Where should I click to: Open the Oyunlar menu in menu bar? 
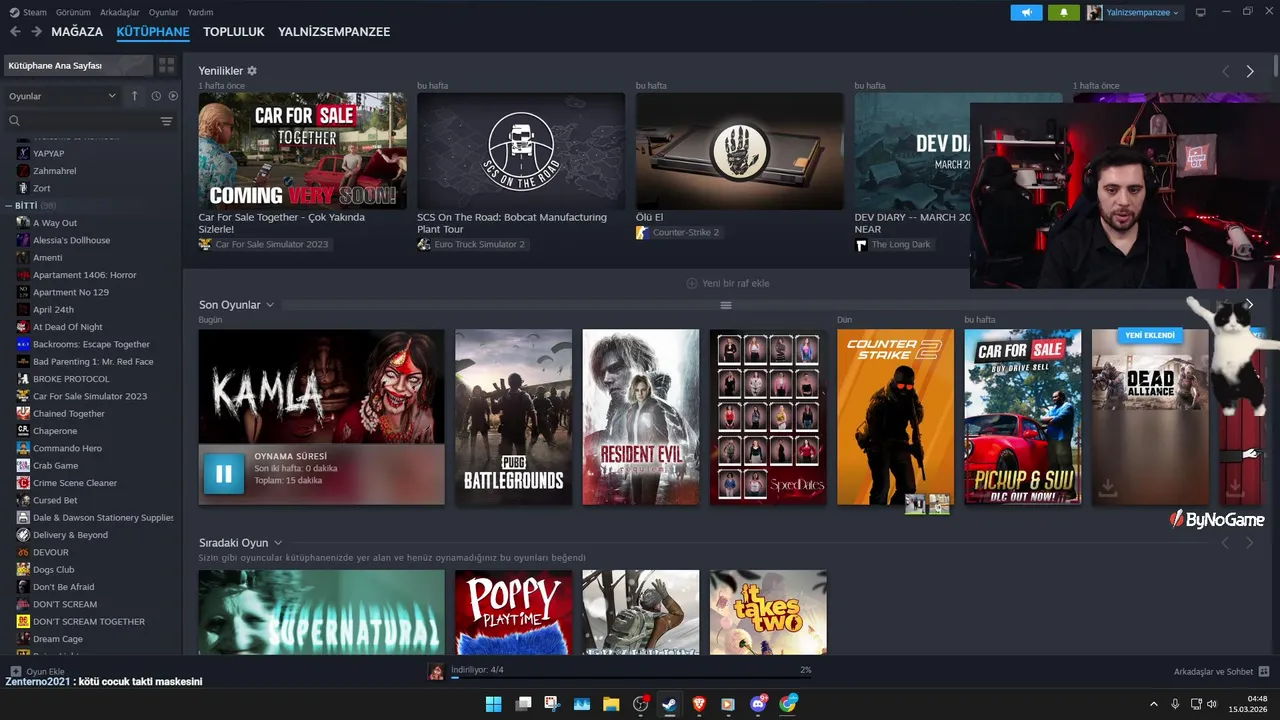coord(163,12)
